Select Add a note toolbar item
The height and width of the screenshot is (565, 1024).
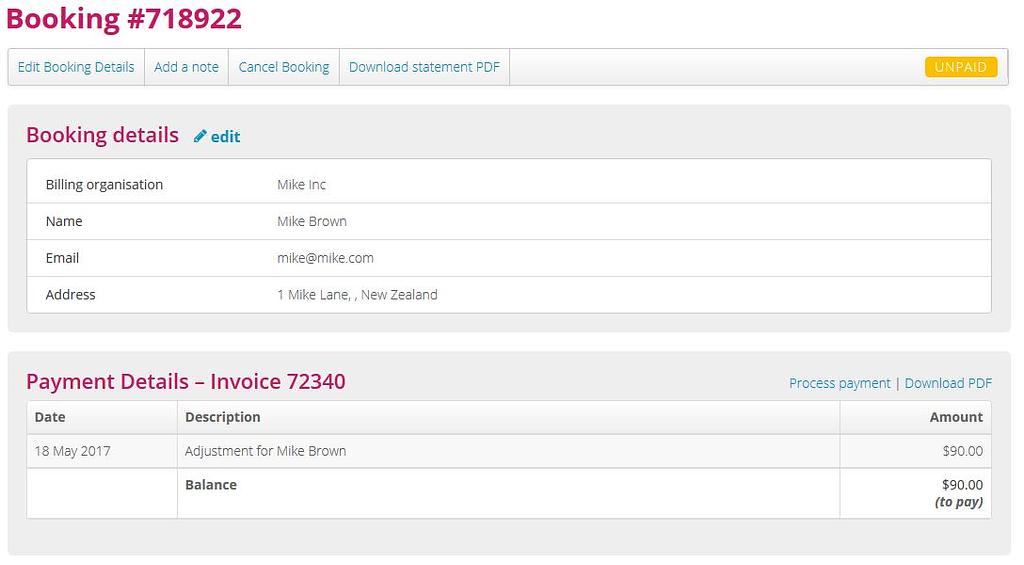coord(186,67)
